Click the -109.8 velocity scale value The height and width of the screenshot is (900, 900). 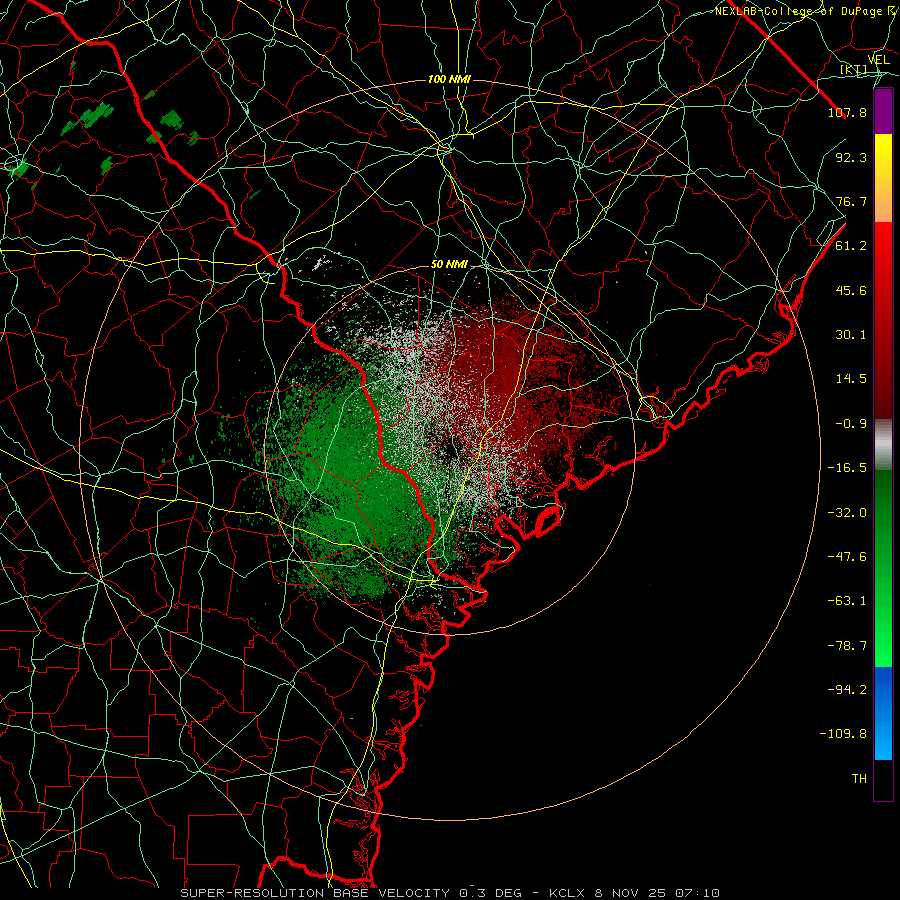843,734
